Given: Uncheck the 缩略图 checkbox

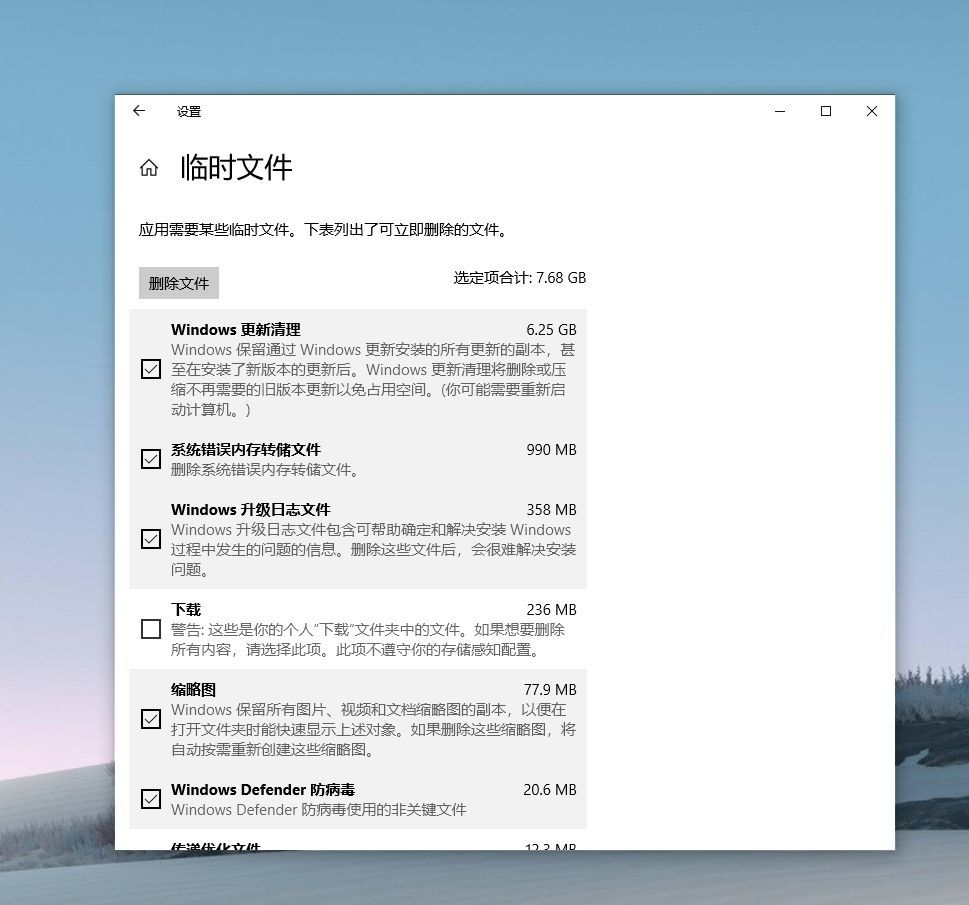Looking at the screenshot, I should (x=151, y=719).
